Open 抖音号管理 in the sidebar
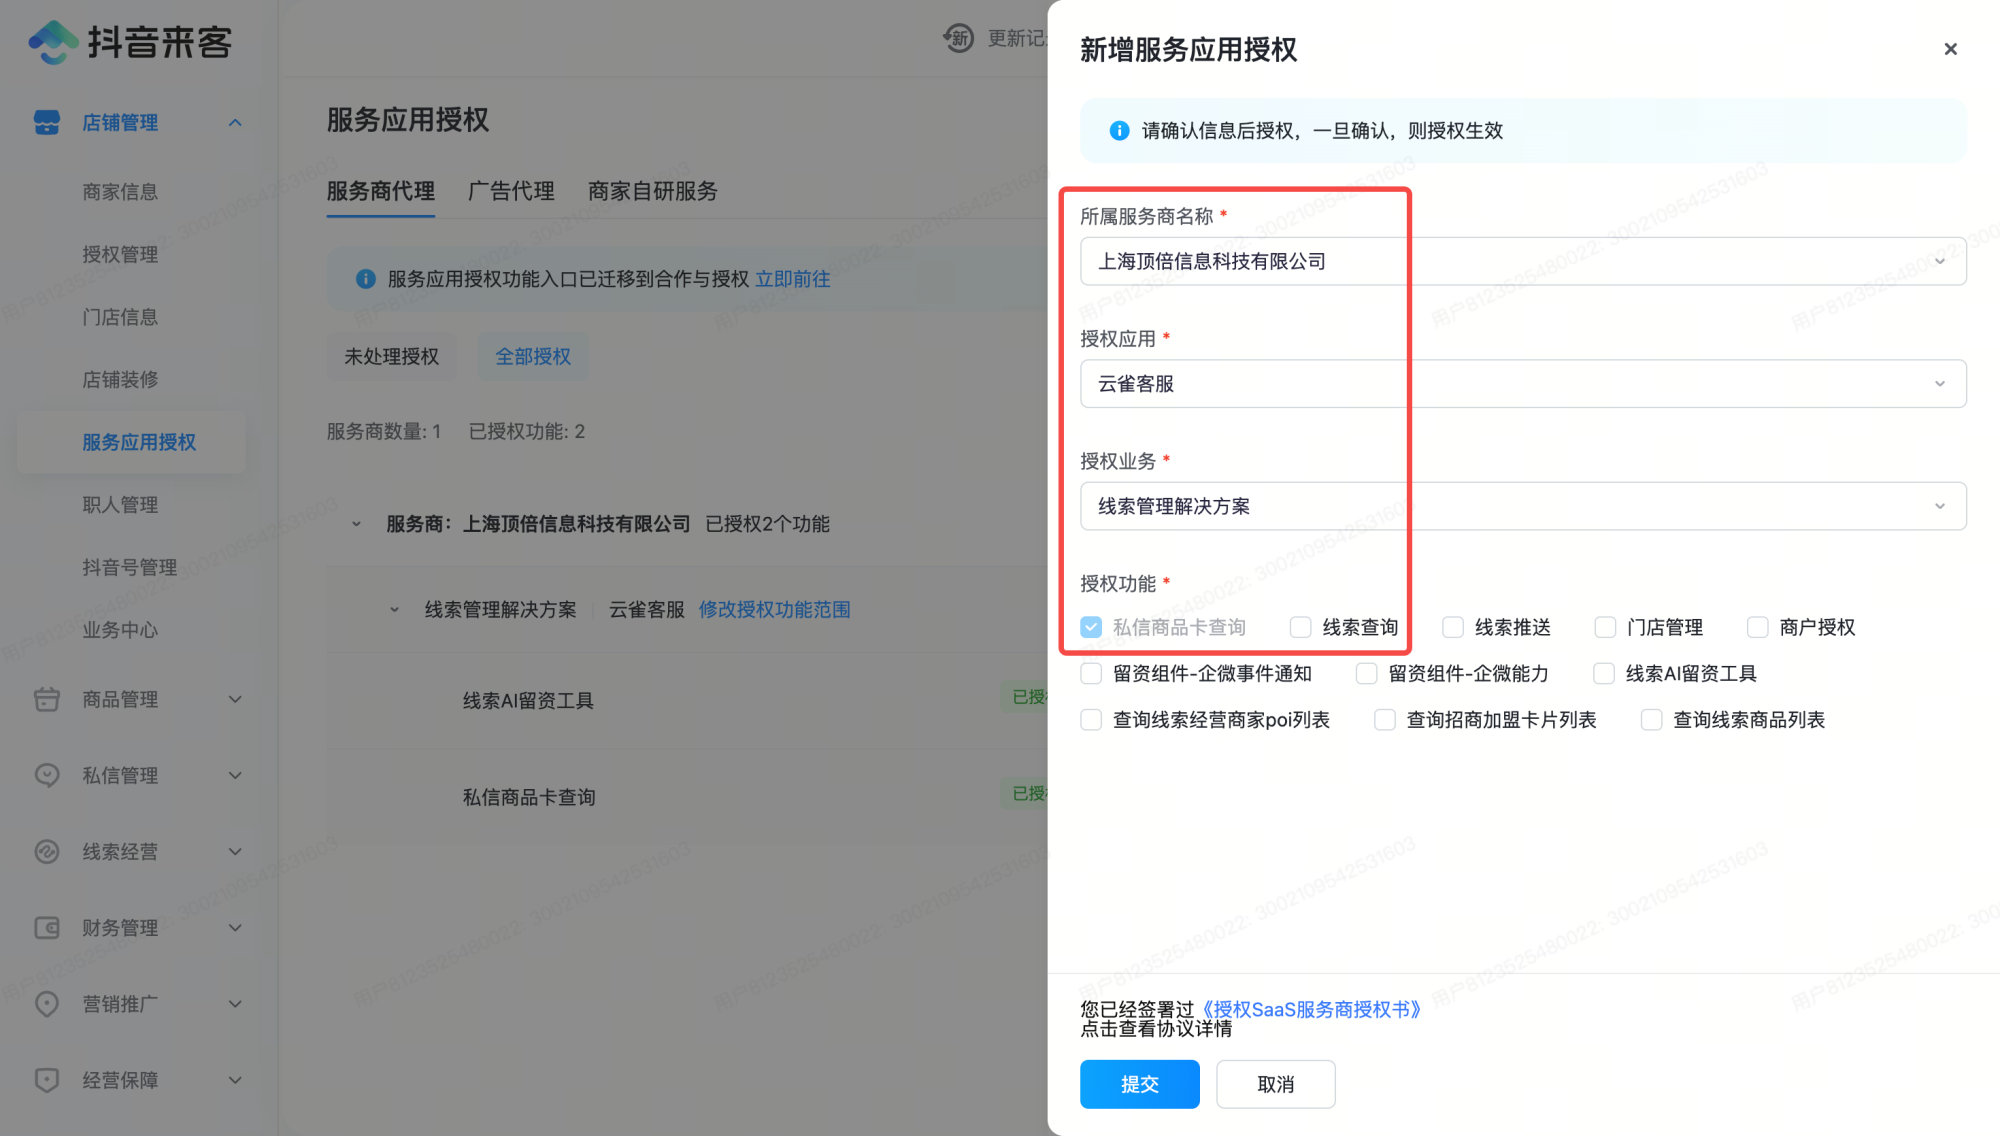This screenshot has height=1136, width=2000. [130, 567]
